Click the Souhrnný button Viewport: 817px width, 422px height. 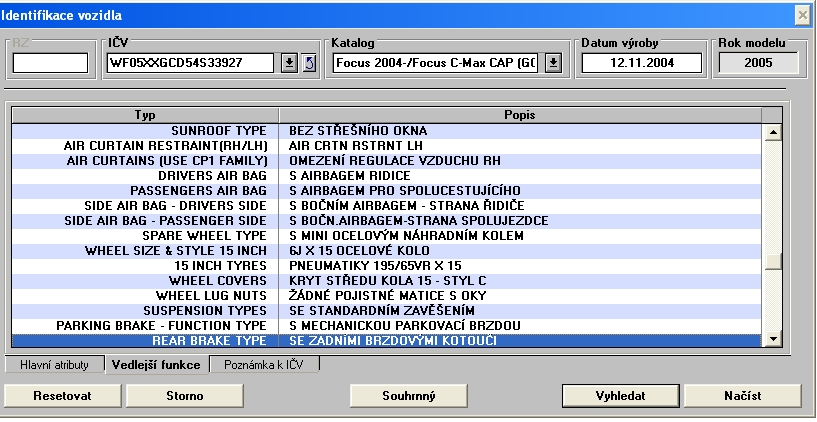click(407, 395)
